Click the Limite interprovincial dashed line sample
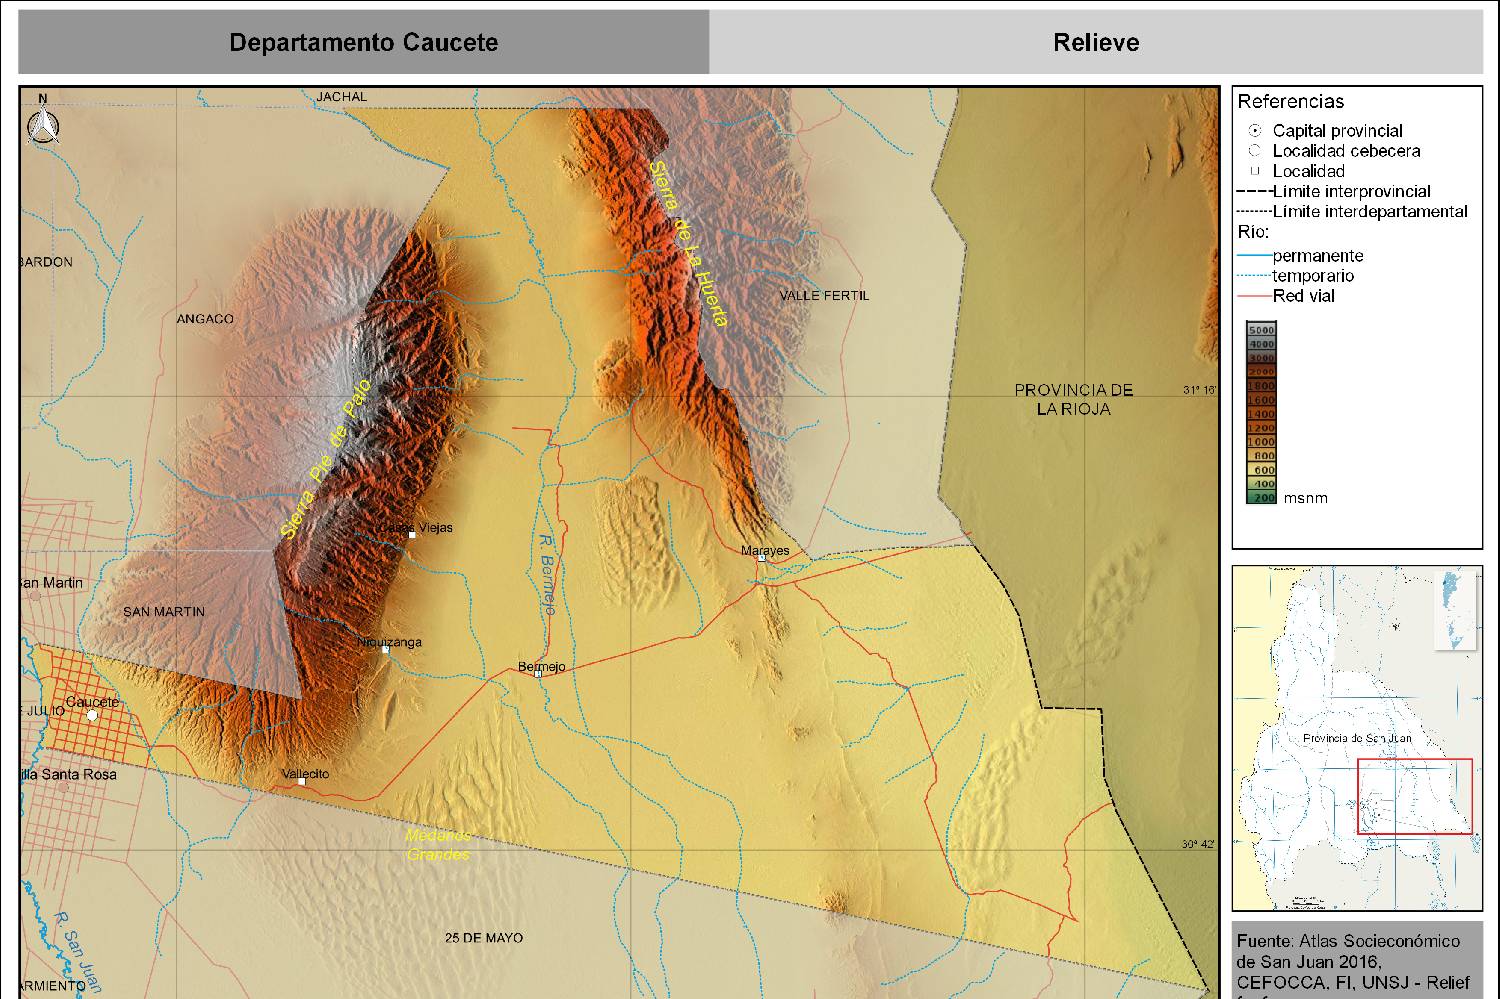1500x999 pixels. [x=1254, y=192]
